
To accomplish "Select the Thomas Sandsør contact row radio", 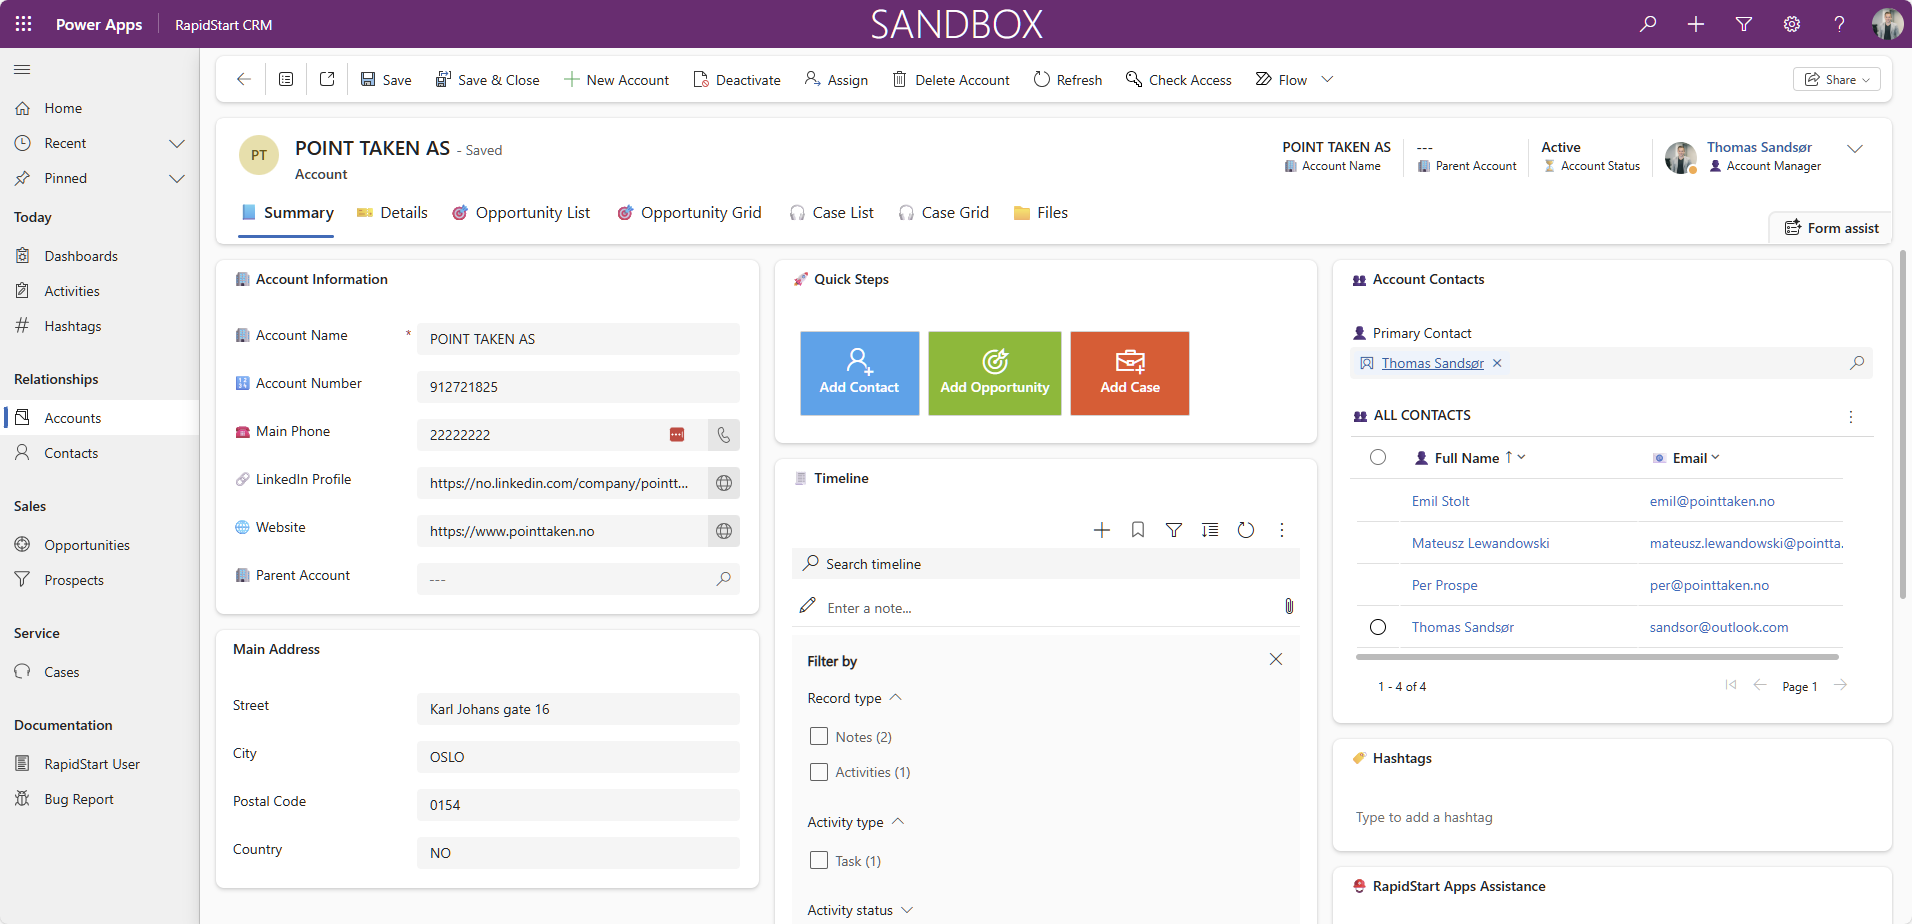I will 1378,627.
